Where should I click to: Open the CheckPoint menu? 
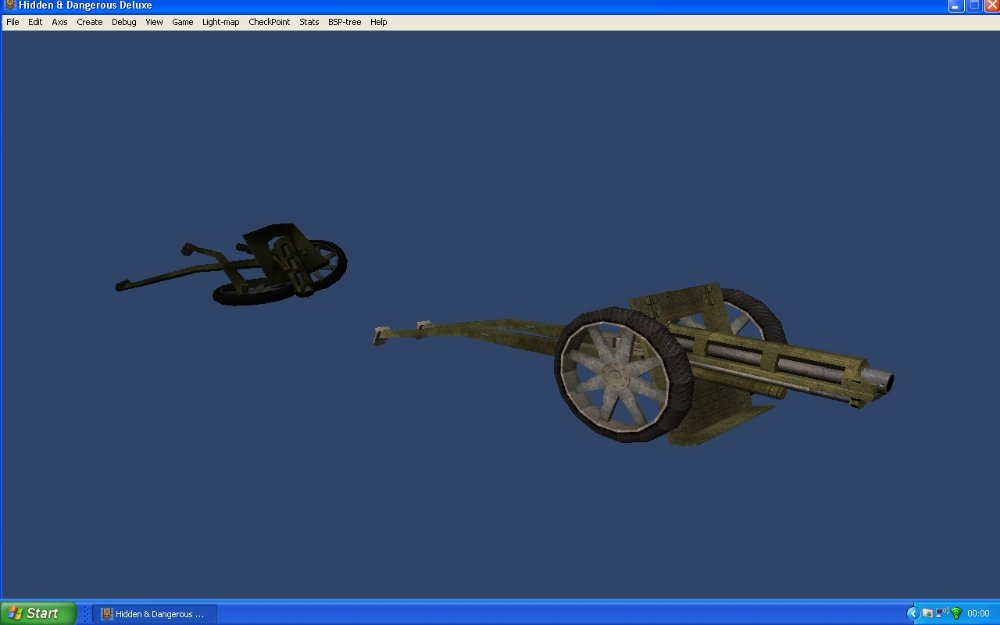point(269,22)
